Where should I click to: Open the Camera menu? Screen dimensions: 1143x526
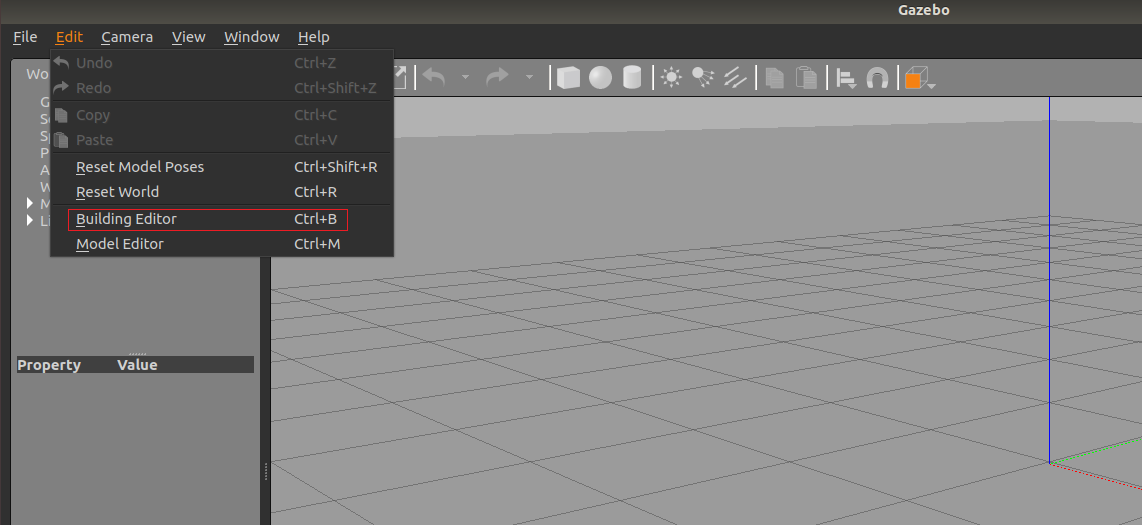coord(127,37)
